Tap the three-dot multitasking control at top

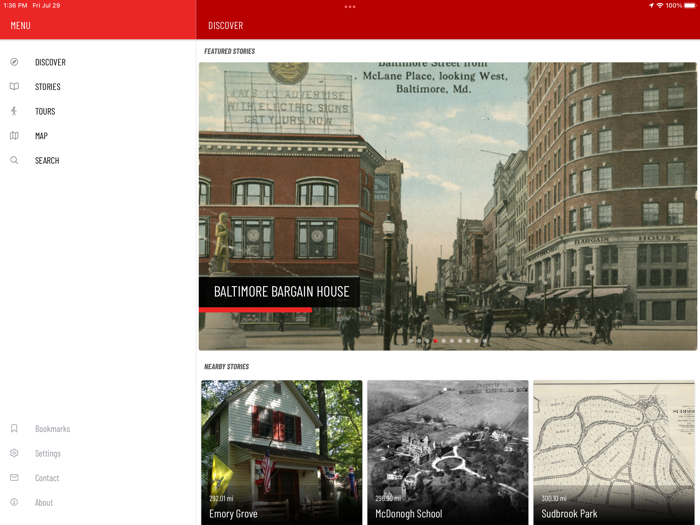tap(350, 7)
